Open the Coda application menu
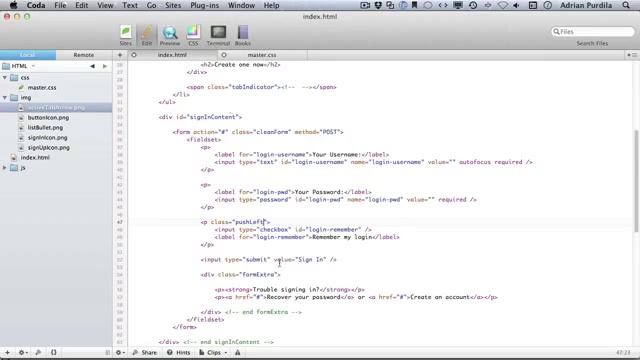The height and width of the screenshot is (360, 640). coord(36,5)
